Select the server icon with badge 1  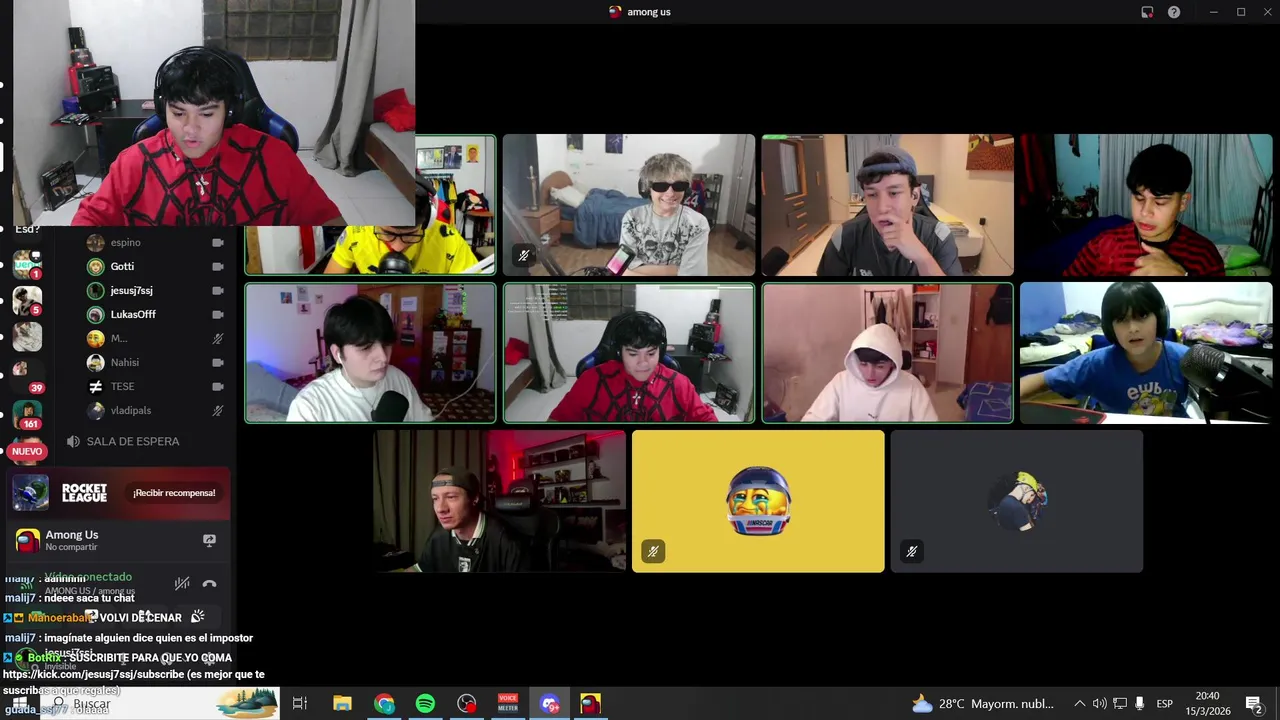tap(27, 265)
